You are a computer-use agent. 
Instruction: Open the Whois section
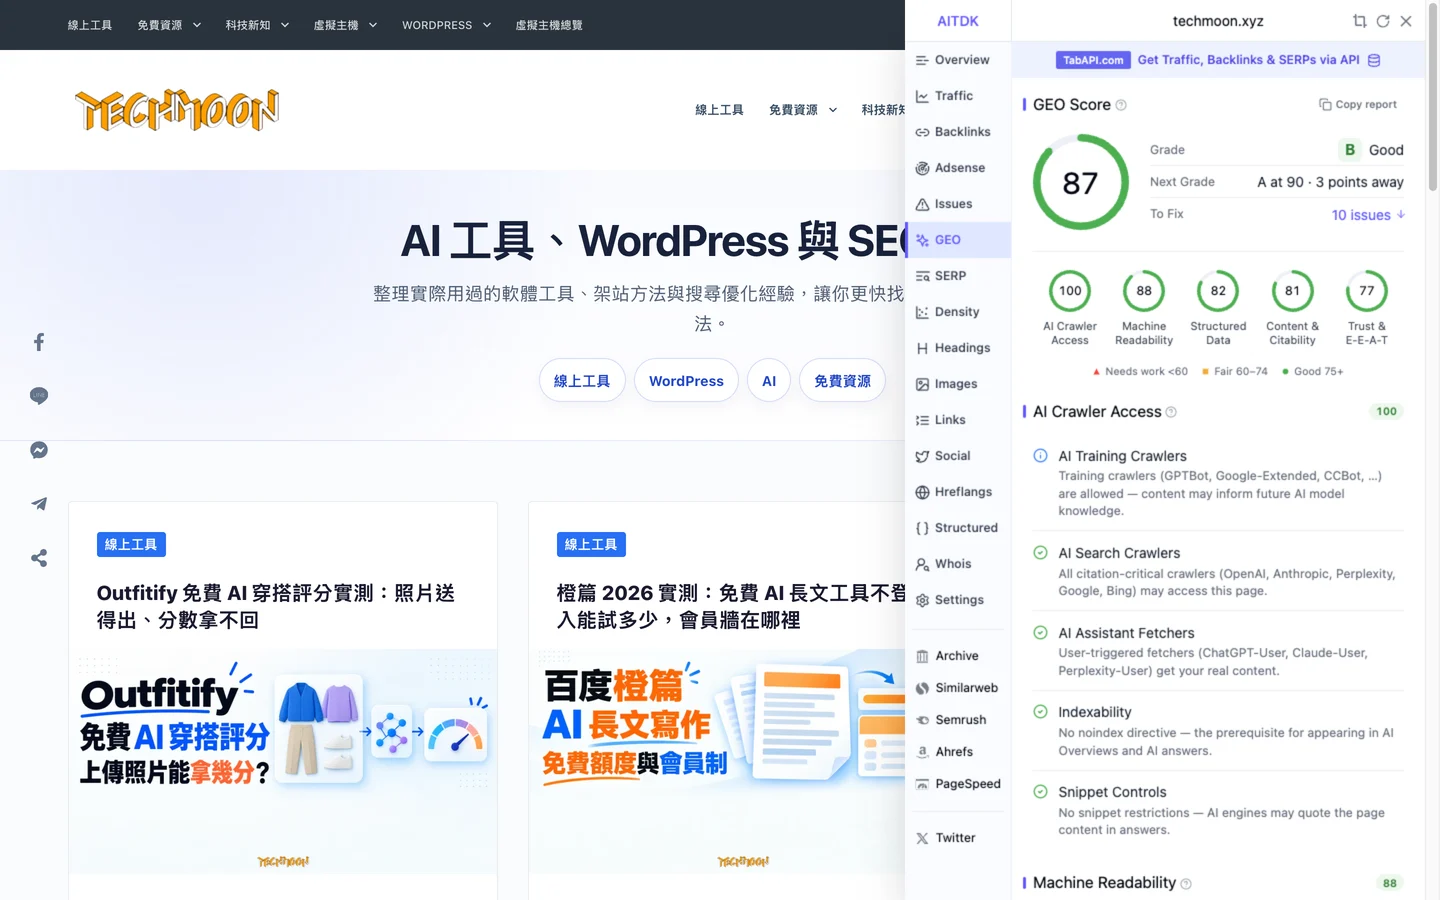pos(957,564)
